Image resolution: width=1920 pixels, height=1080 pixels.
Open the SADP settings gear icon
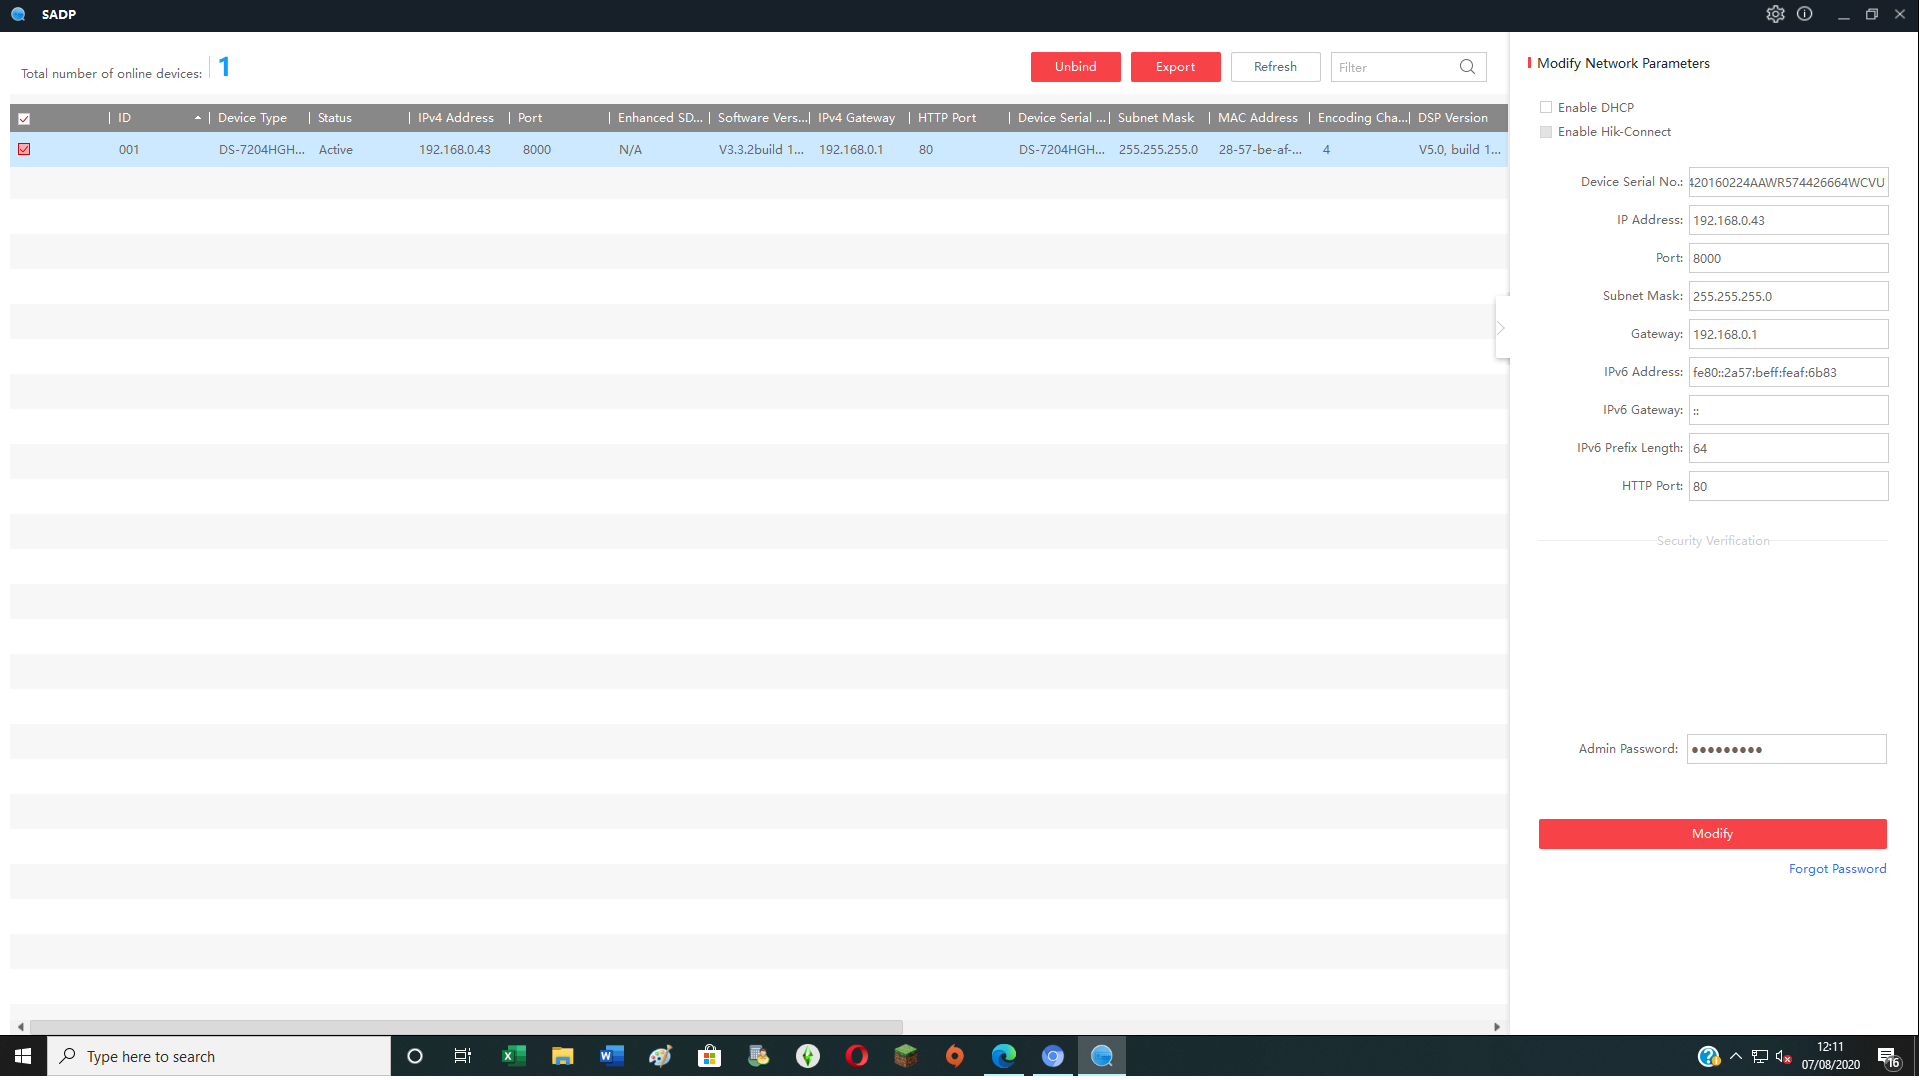click(x=1775, y=14)
